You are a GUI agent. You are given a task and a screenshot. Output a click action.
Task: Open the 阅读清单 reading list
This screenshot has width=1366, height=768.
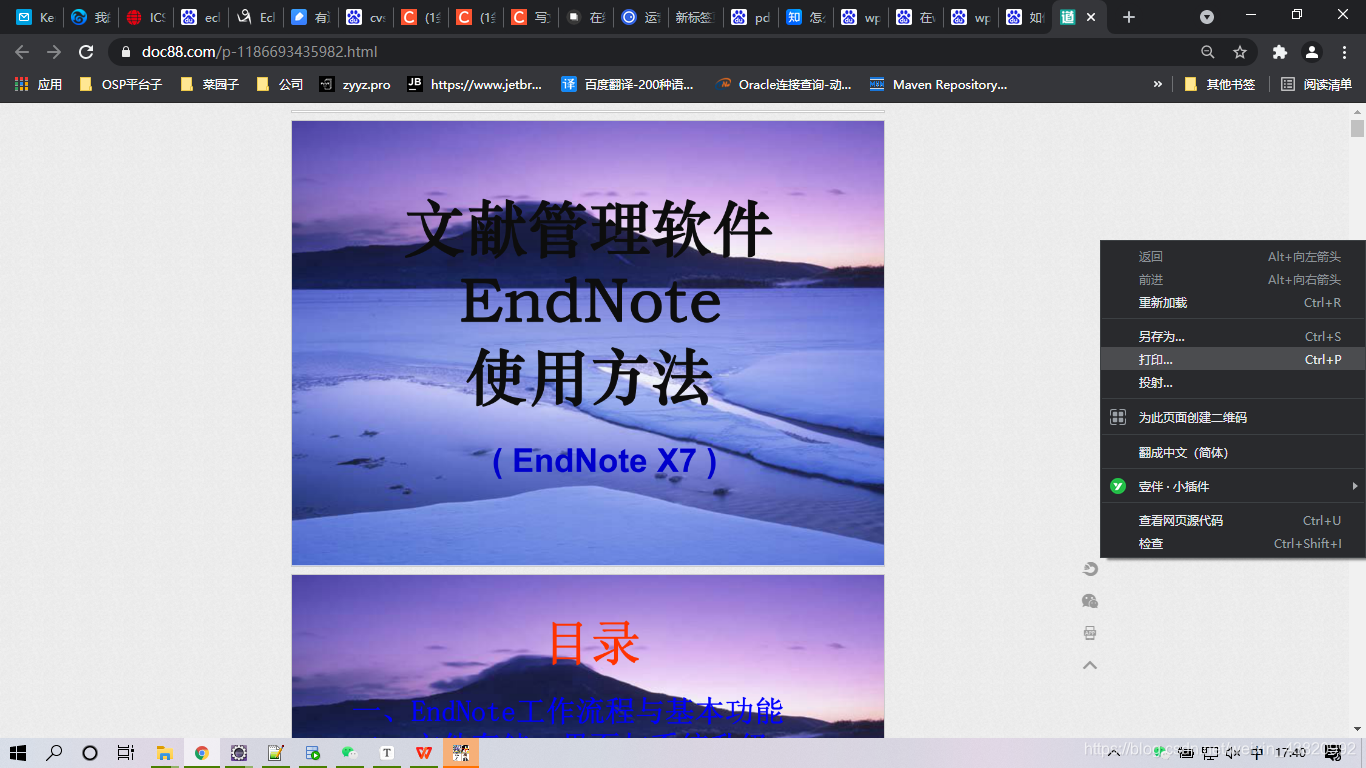(x=1317, y=85)
